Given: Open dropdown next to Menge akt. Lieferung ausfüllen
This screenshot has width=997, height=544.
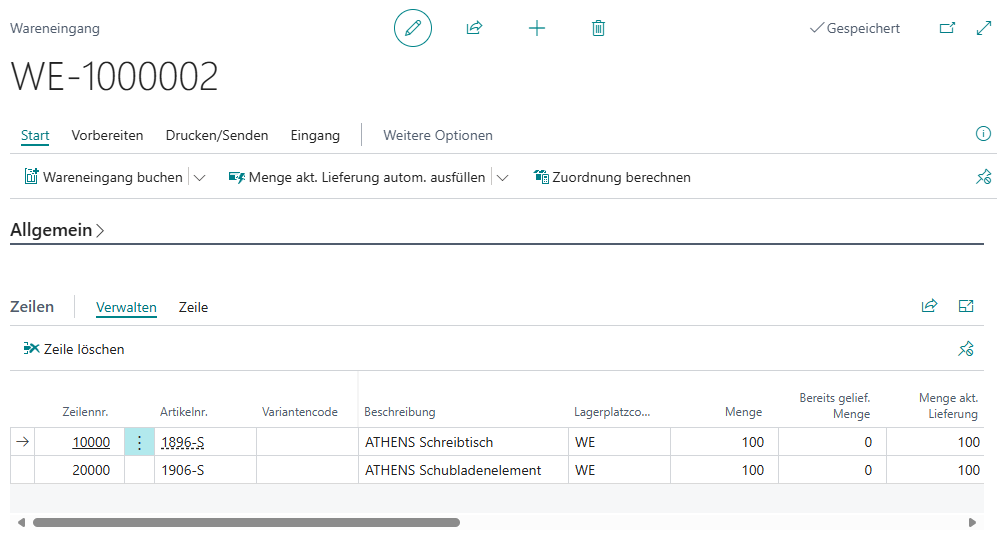Looking at the screenshot, I should pos(502,177).
